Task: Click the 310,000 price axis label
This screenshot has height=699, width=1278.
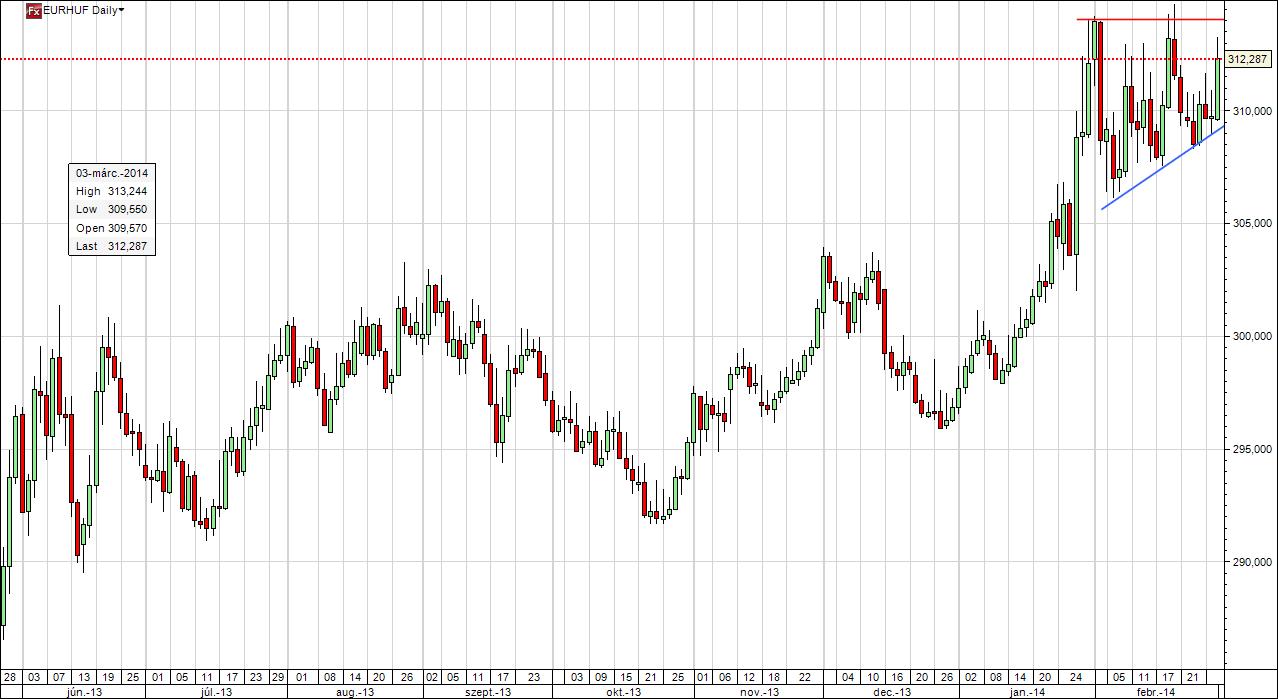Action: [1250, 110]
